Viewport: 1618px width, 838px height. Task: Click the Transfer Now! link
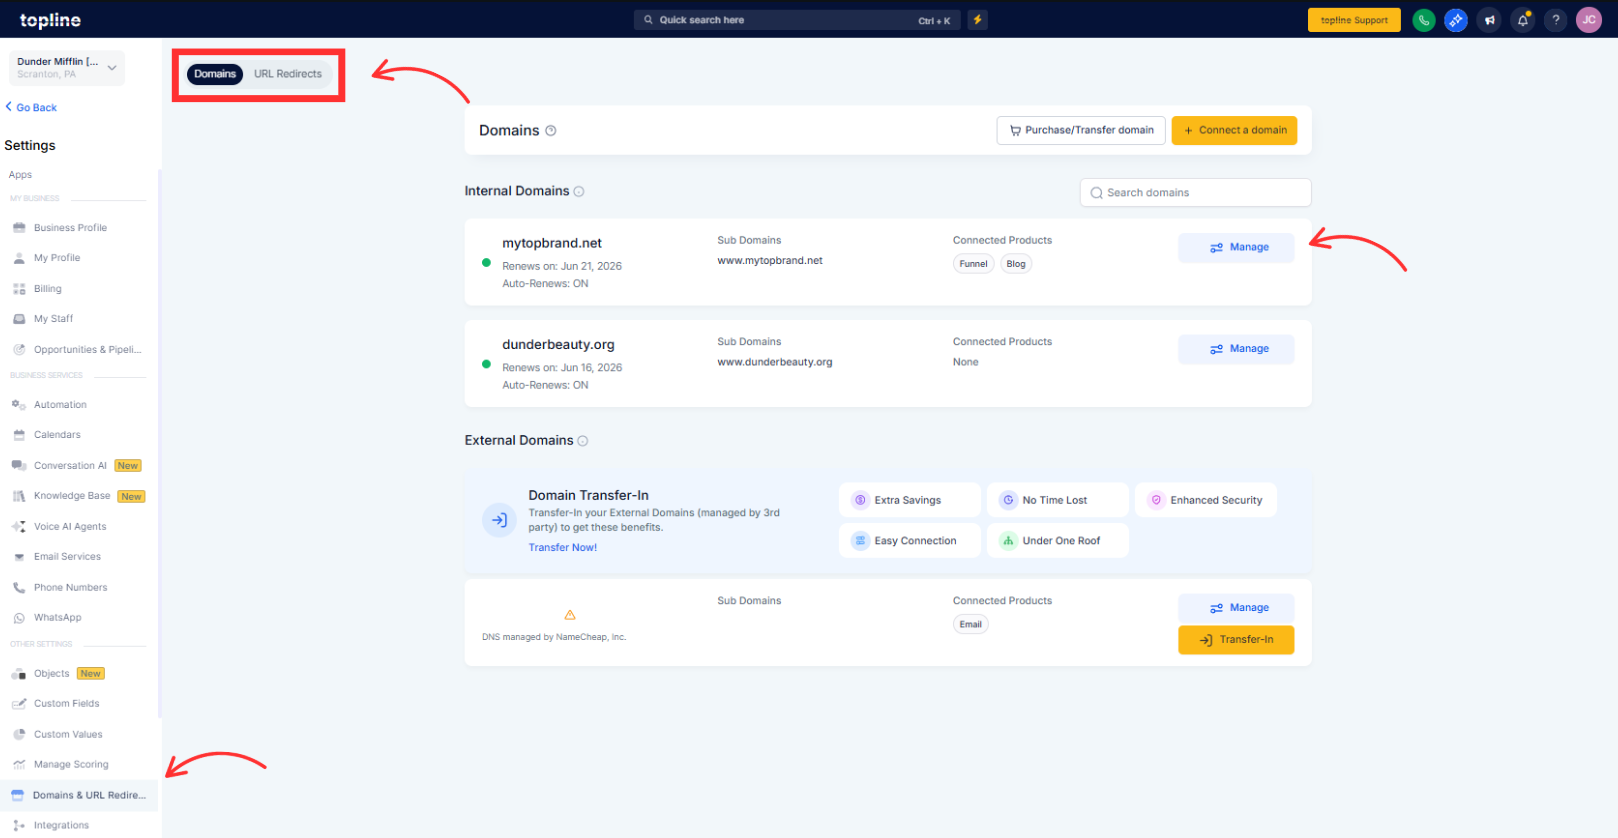(562, 548)
